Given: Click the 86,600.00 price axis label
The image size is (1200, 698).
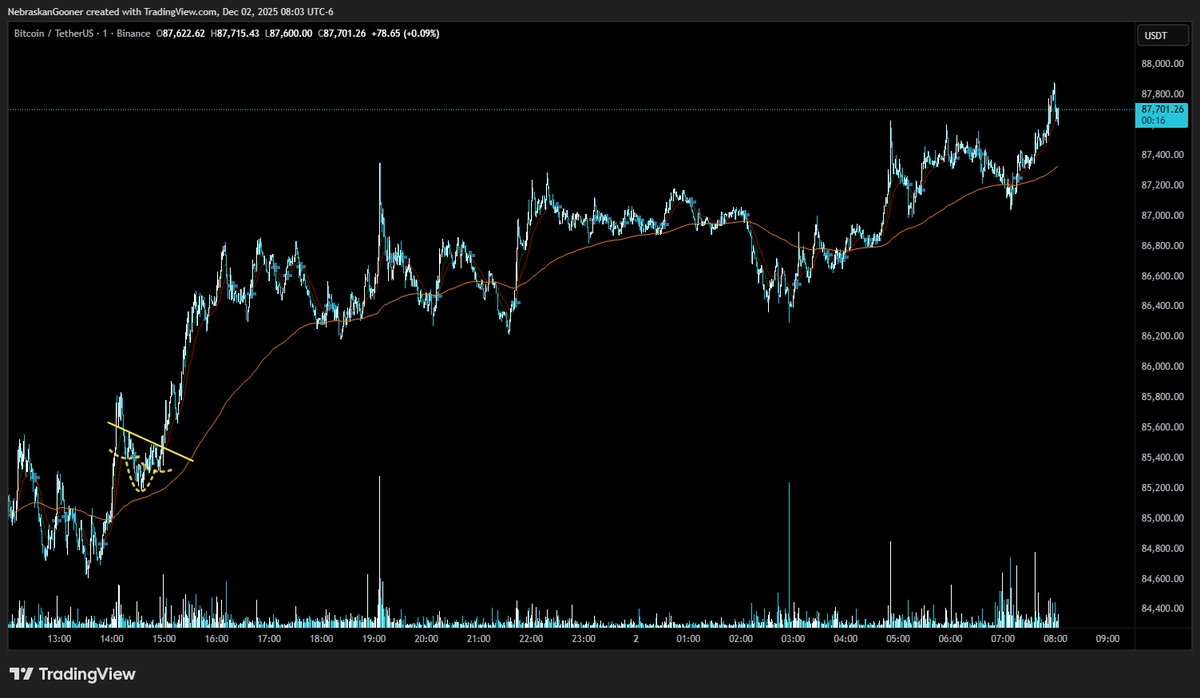Looking at the screenshot, I should pyautogui.click(x=1161, y=276).
